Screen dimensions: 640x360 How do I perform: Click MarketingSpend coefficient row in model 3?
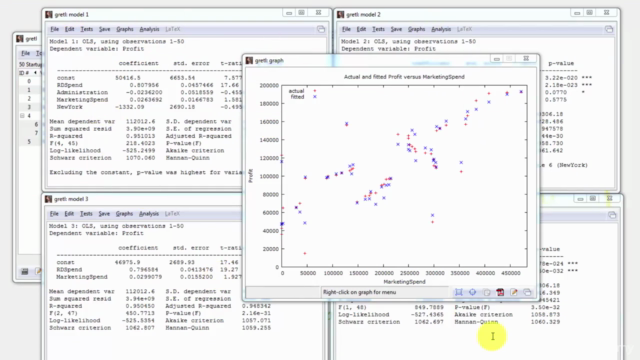coord(148,277)
